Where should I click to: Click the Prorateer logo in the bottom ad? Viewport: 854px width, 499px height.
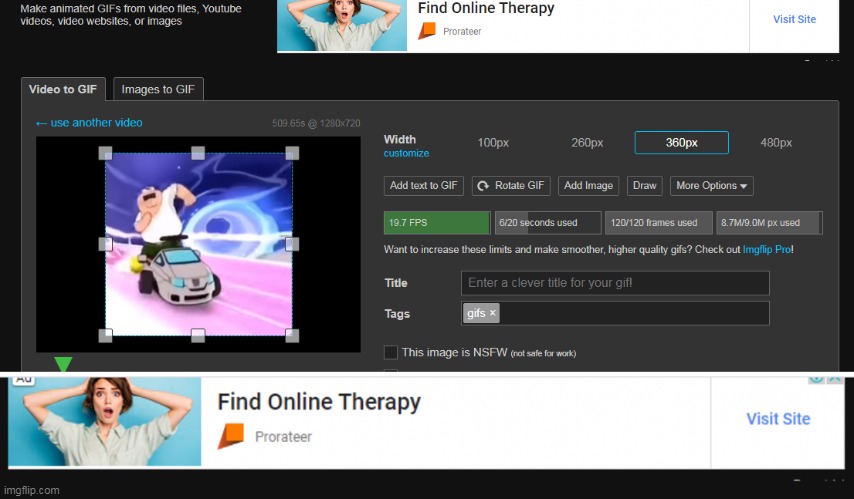coord(232,436)
